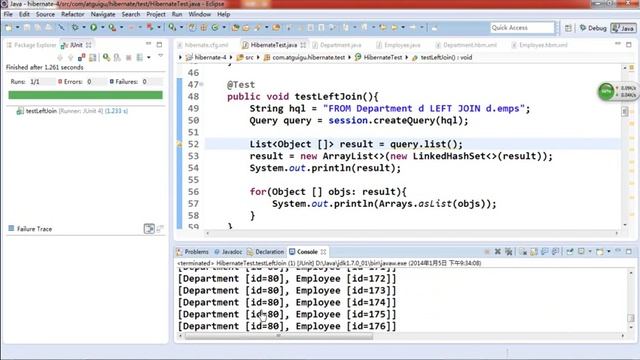Open the Window menu
Viewport: 640px width, 360px height.
(200, 14)
